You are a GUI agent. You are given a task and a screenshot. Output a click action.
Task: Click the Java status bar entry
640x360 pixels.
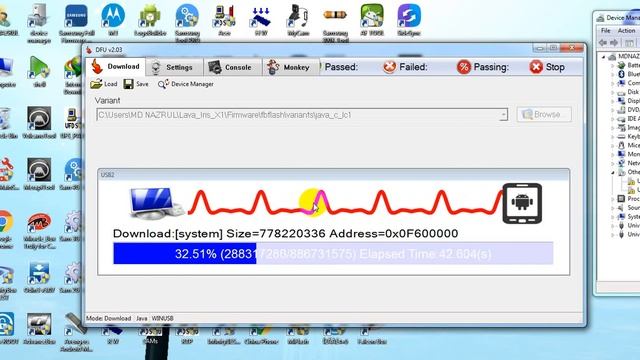[x=141, y=318]
